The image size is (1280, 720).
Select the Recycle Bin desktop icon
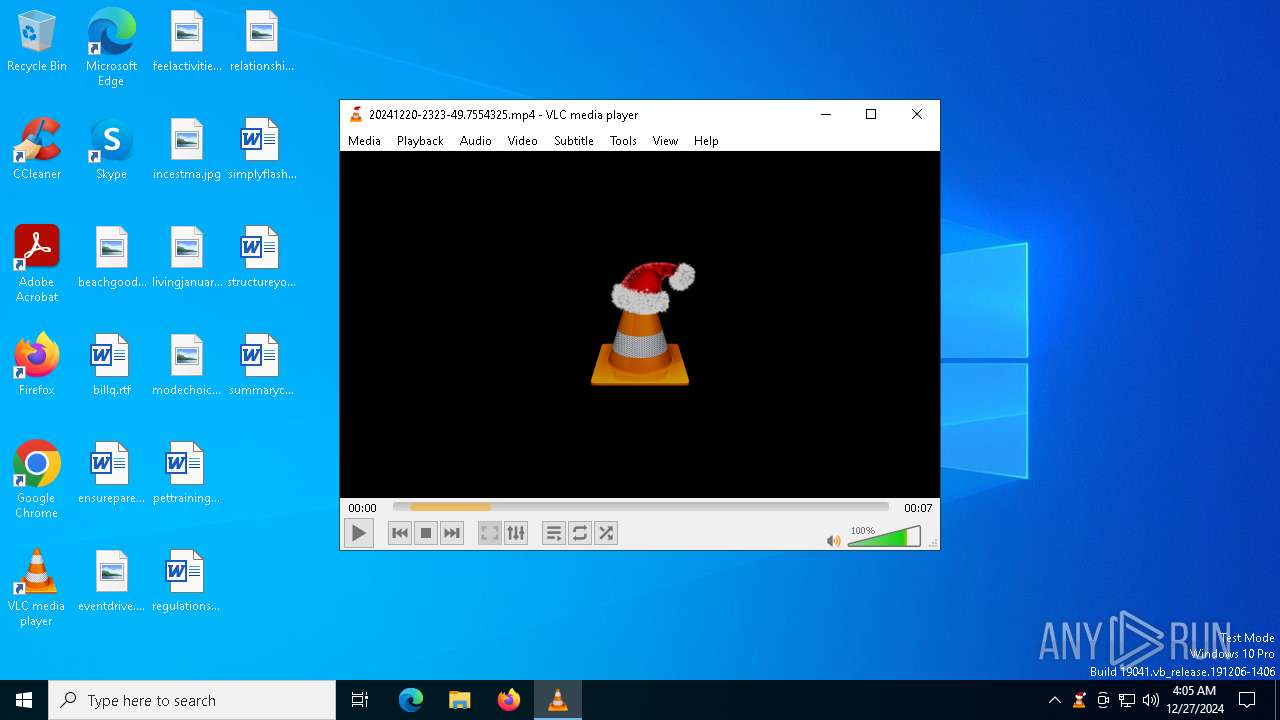pos(37,42)
